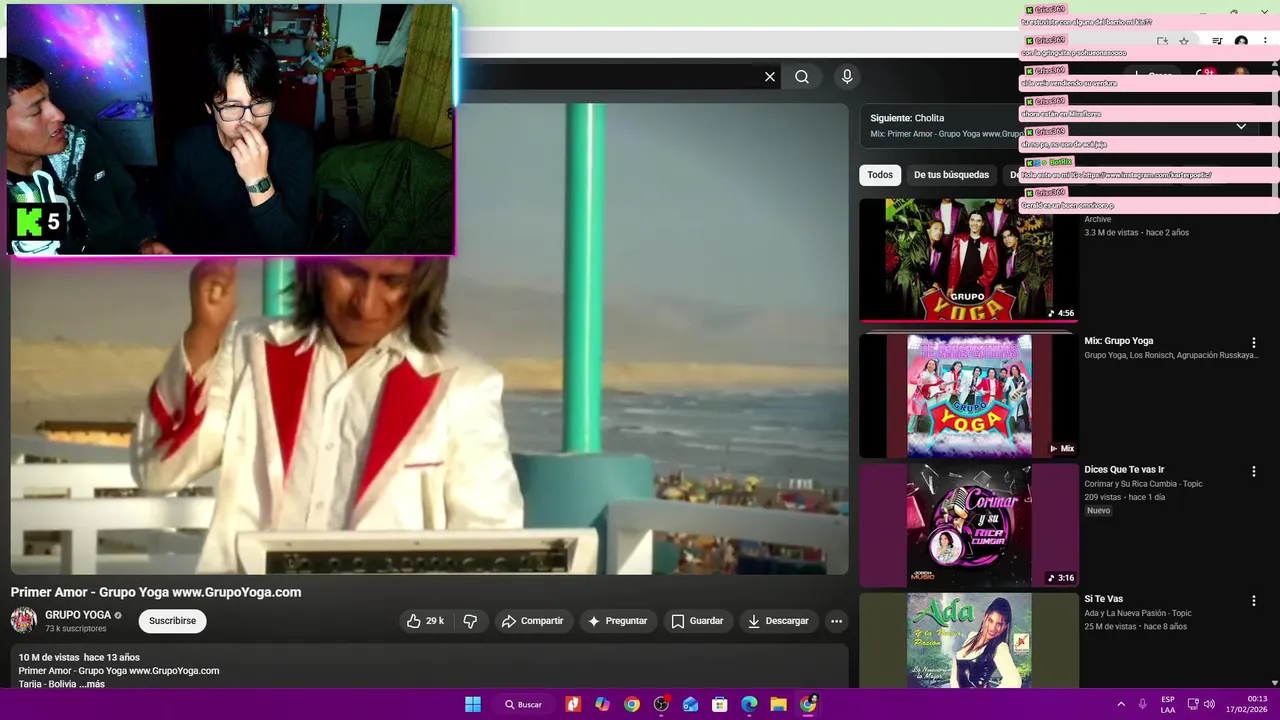Screen dimensions: 1280x720
Task: Start voice search with the microphone icon
Action: pos(847,77)
